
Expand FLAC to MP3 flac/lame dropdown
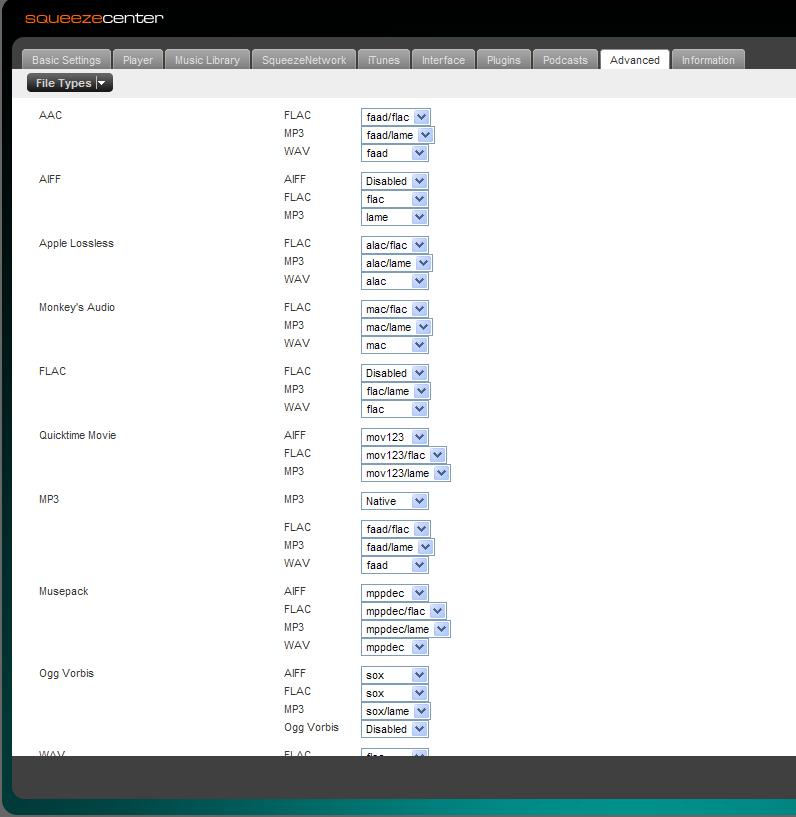coord(396,391)
